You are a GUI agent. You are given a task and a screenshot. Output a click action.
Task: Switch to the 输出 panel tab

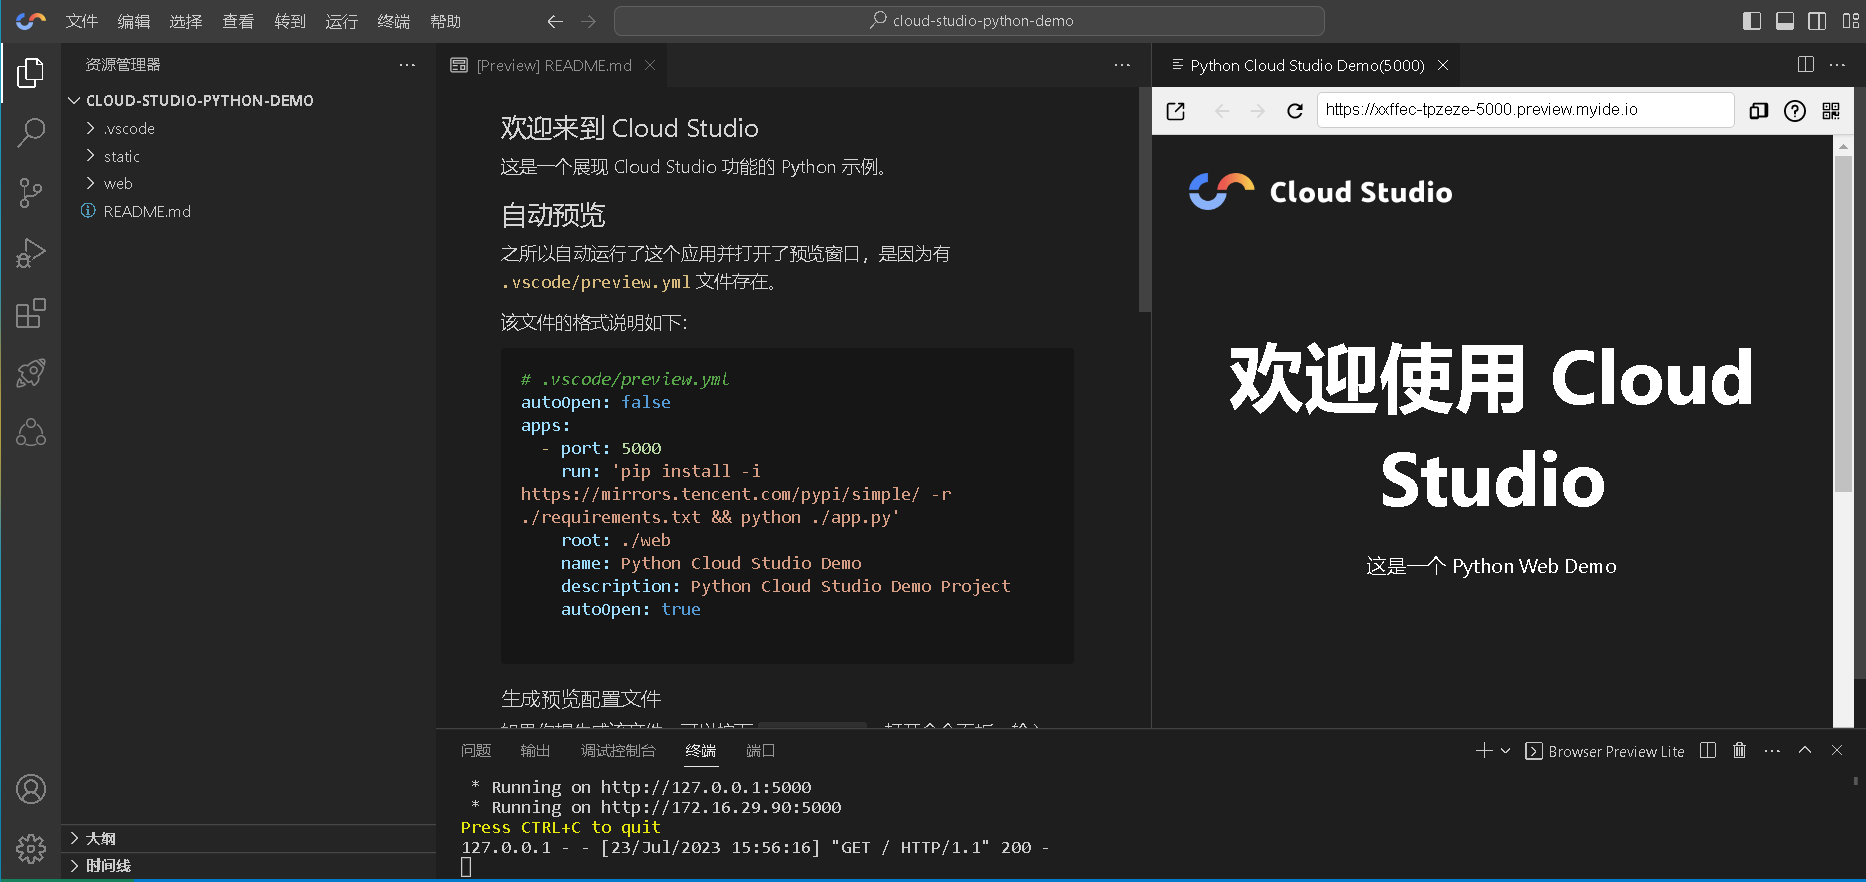(536, 751)
